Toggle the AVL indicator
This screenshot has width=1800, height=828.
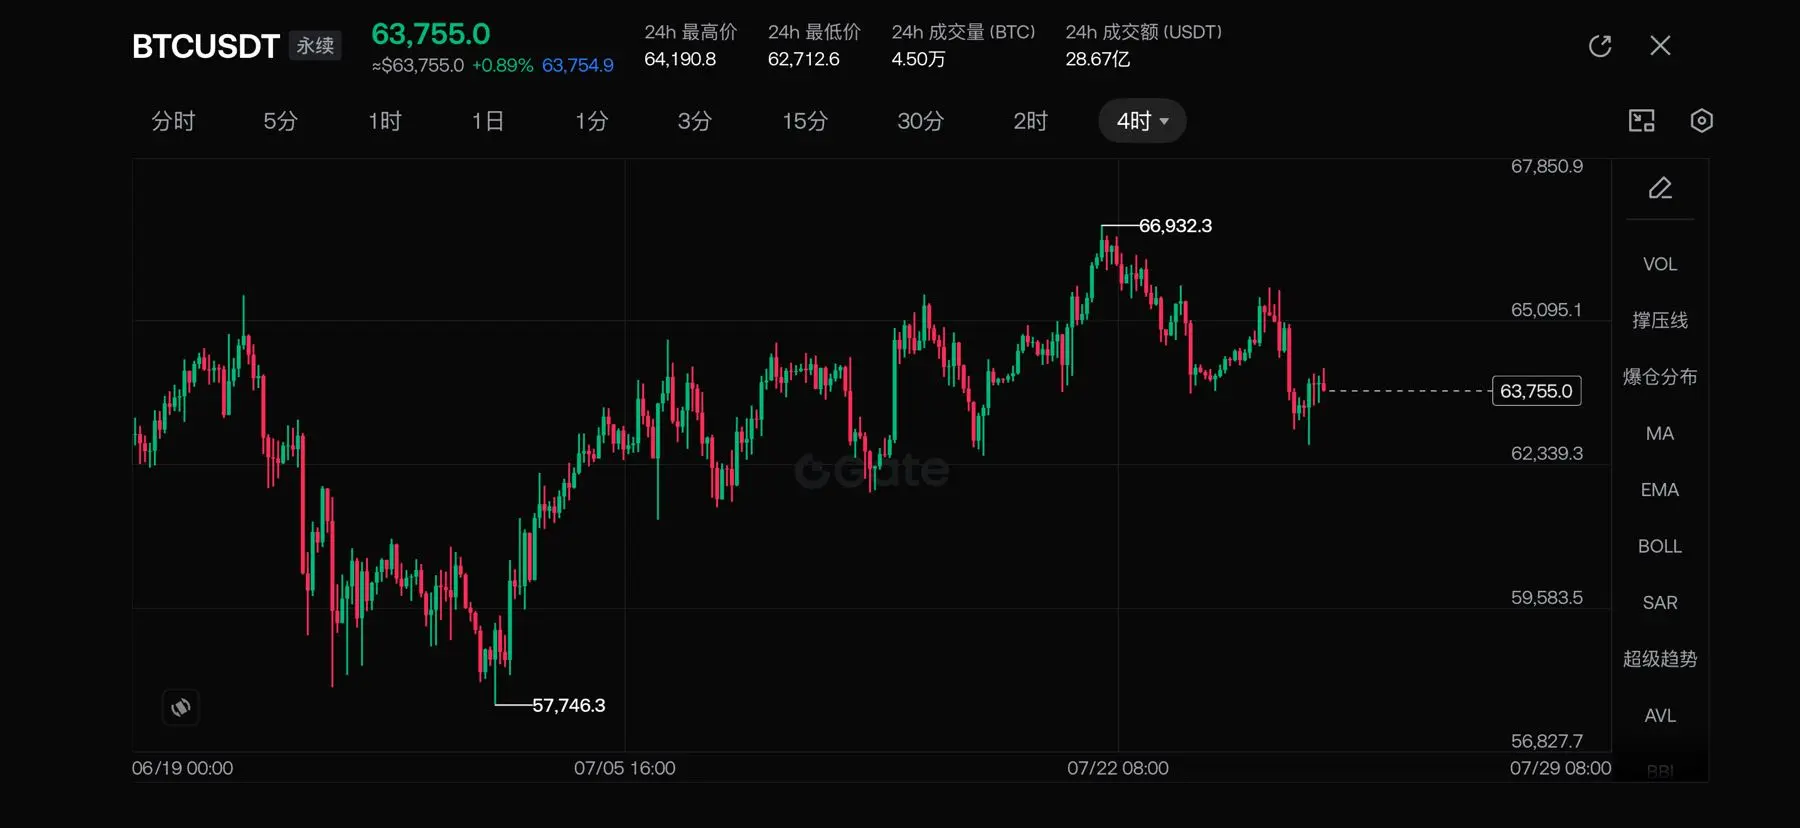1660,716
